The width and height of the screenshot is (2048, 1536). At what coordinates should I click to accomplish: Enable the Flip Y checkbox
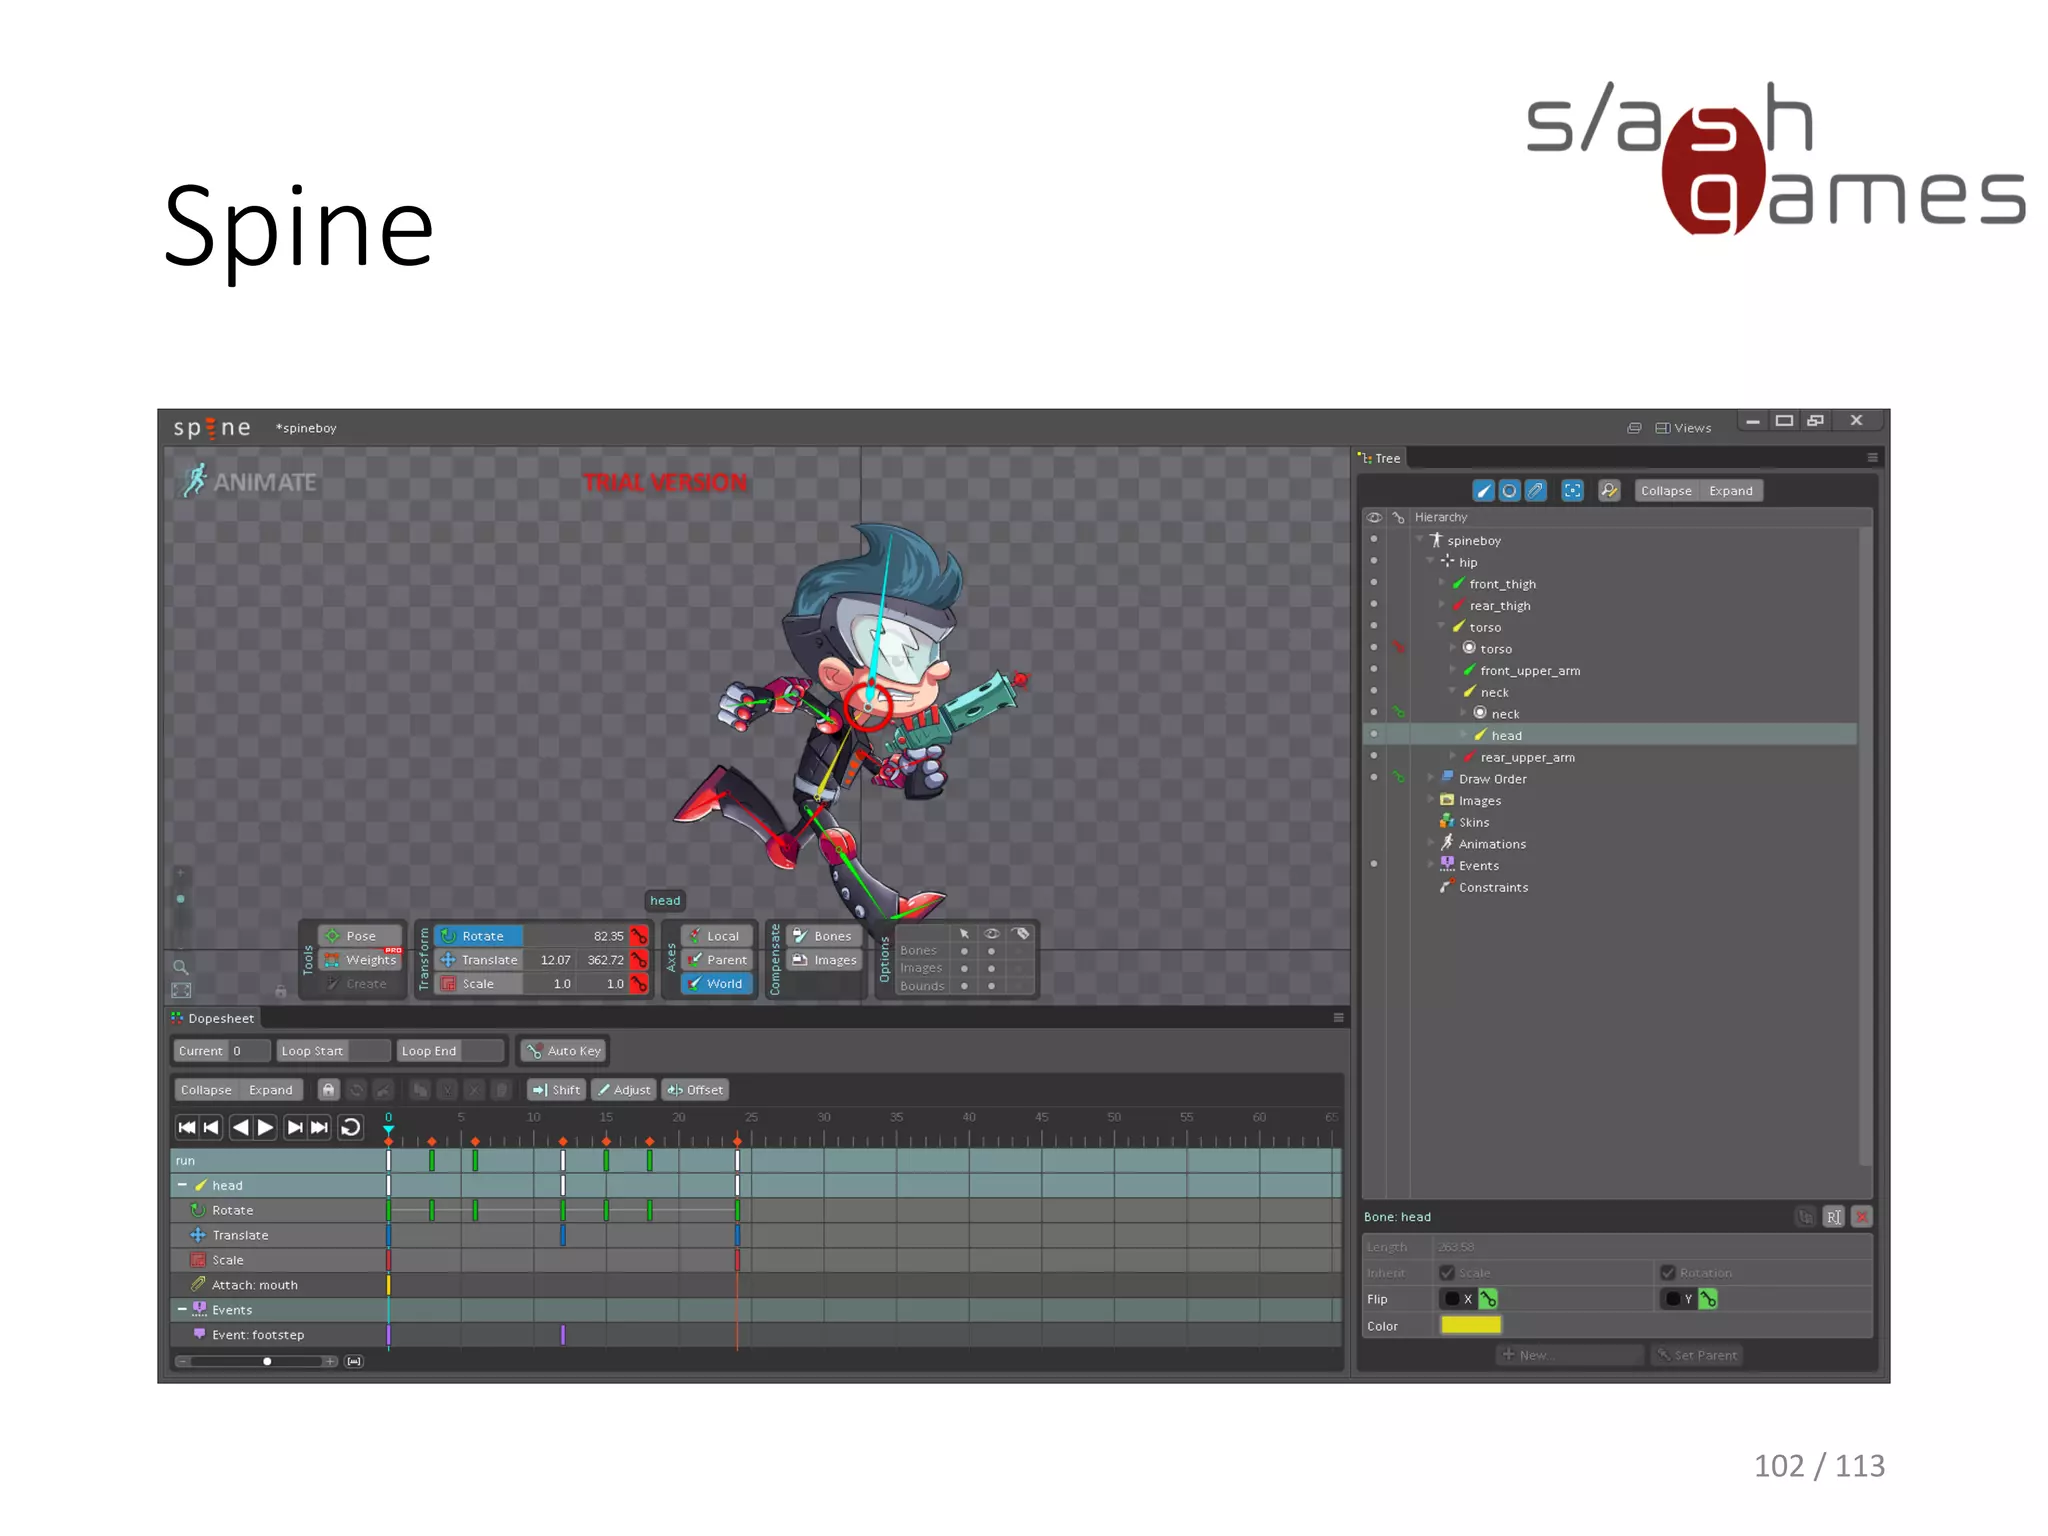(x=1673, y=1299)
